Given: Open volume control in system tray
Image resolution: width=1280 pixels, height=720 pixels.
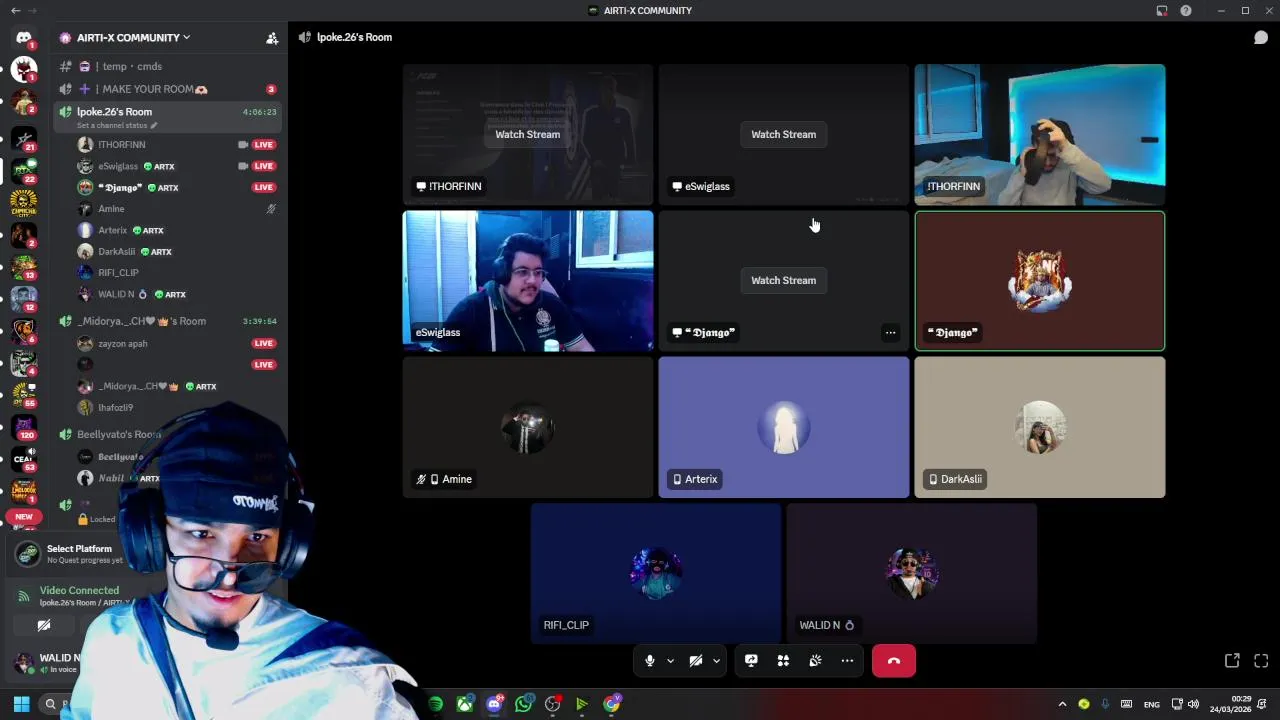Looking at the screenshot, I should tap(1193, 704).
